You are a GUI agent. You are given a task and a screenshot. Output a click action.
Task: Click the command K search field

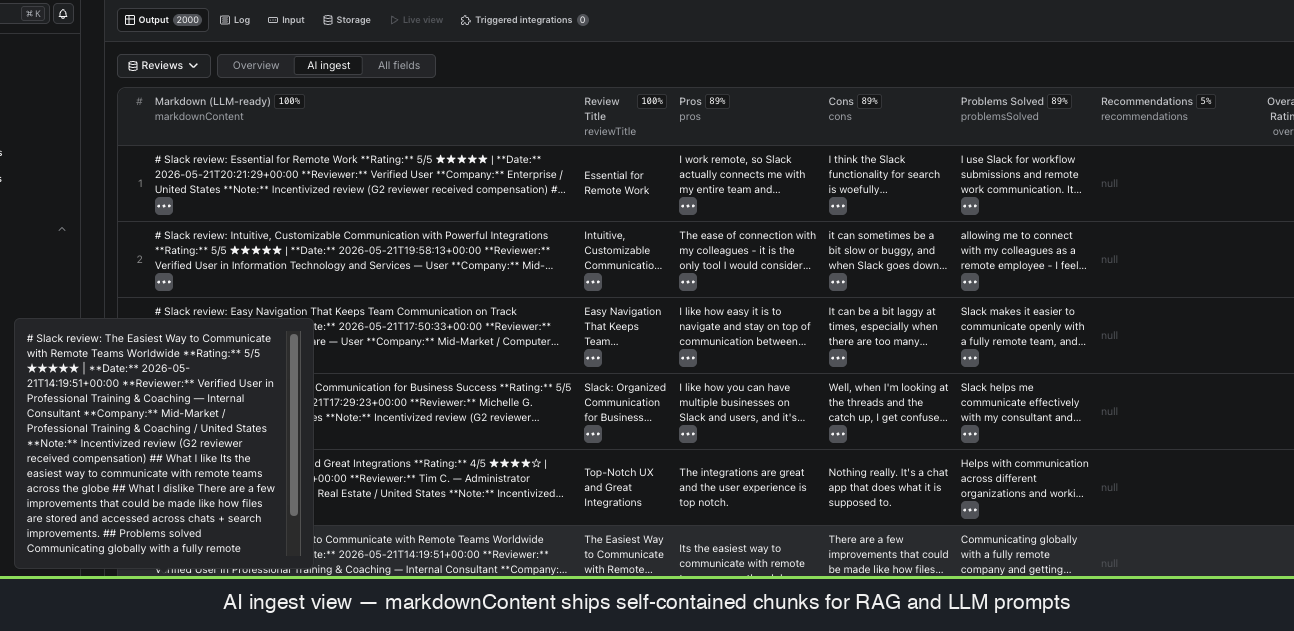click(23, 14)
